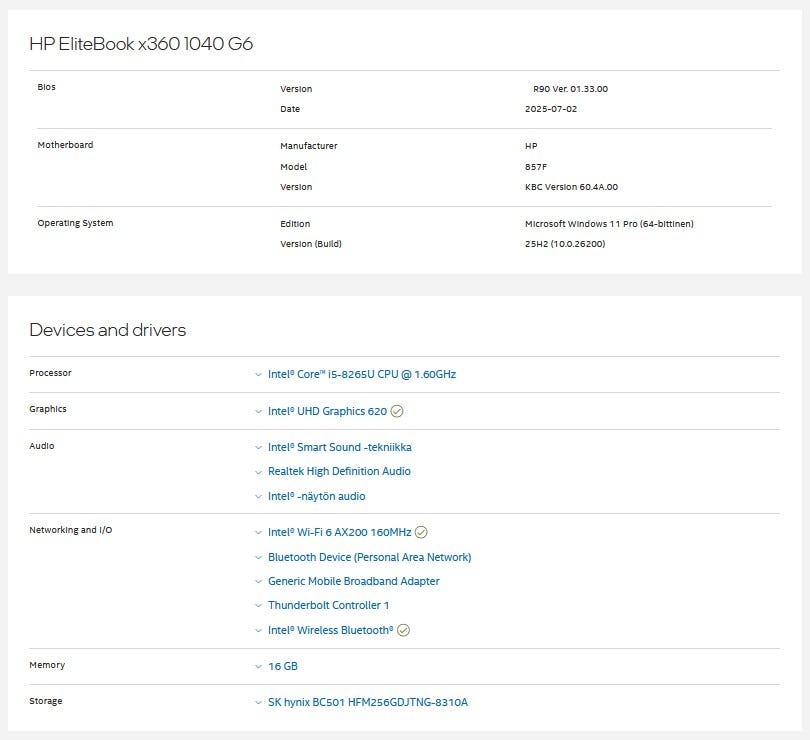Click the HP EliteBook x360 1040 G6 heading
Screen dimensions: 810x740
148,44
